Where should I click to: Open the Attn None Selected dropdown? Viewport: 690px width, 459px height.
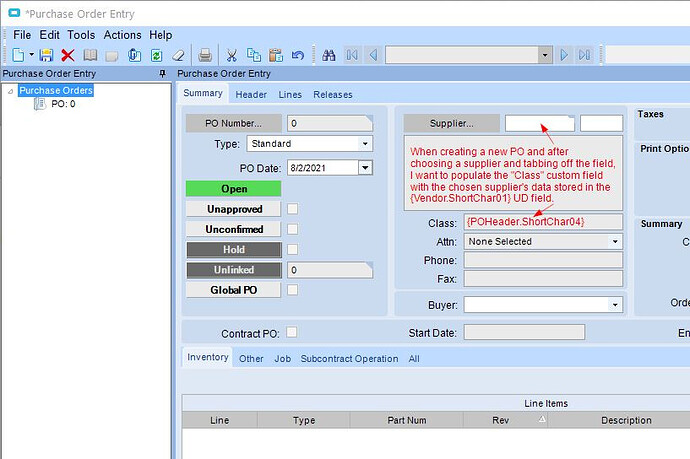tap(615, 242)
